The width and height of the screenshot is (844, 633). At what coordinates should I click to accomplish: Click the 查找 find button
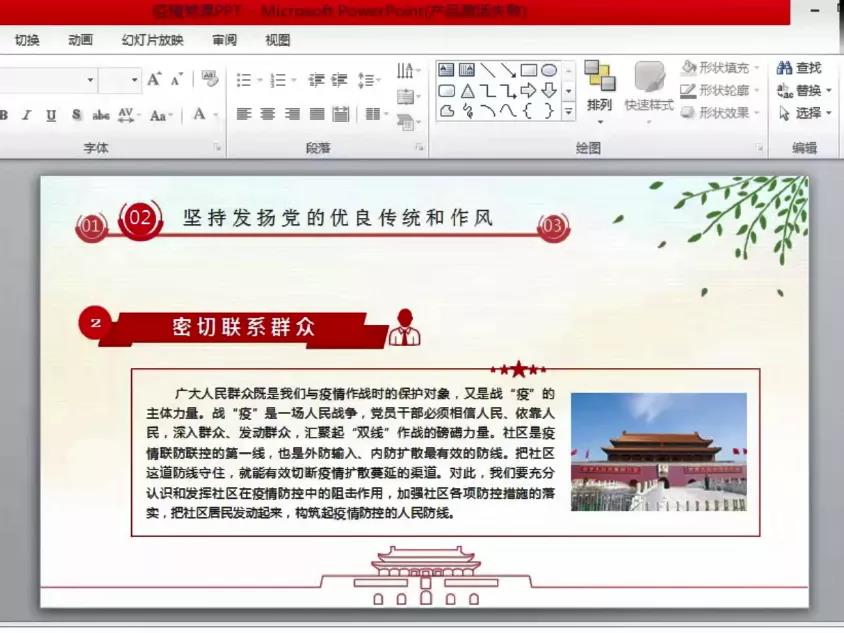(x=800, y=68)
